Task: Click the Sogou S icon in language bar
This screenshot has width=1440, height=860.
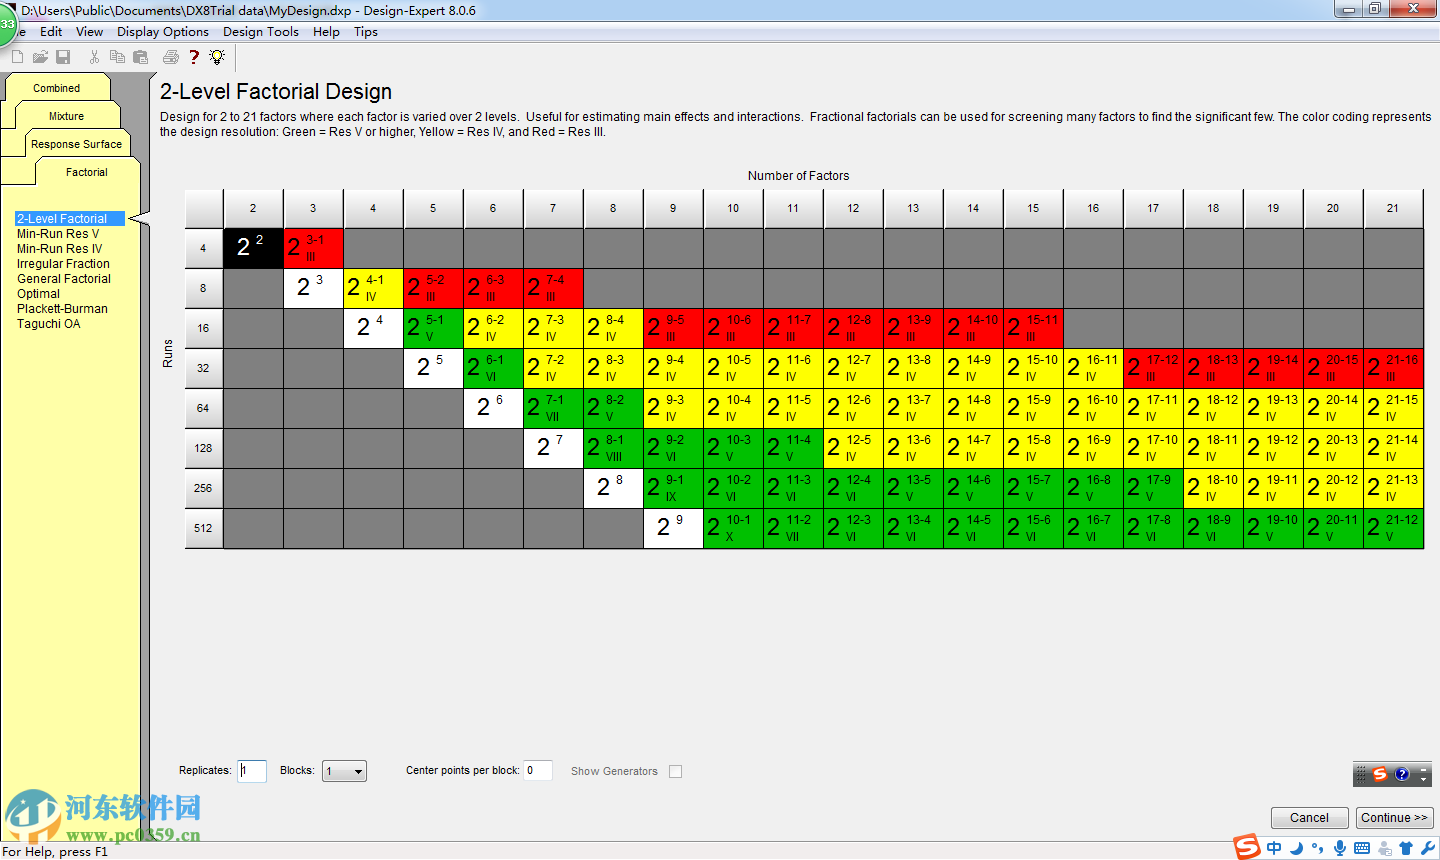Action: (x=1380, y=774)
